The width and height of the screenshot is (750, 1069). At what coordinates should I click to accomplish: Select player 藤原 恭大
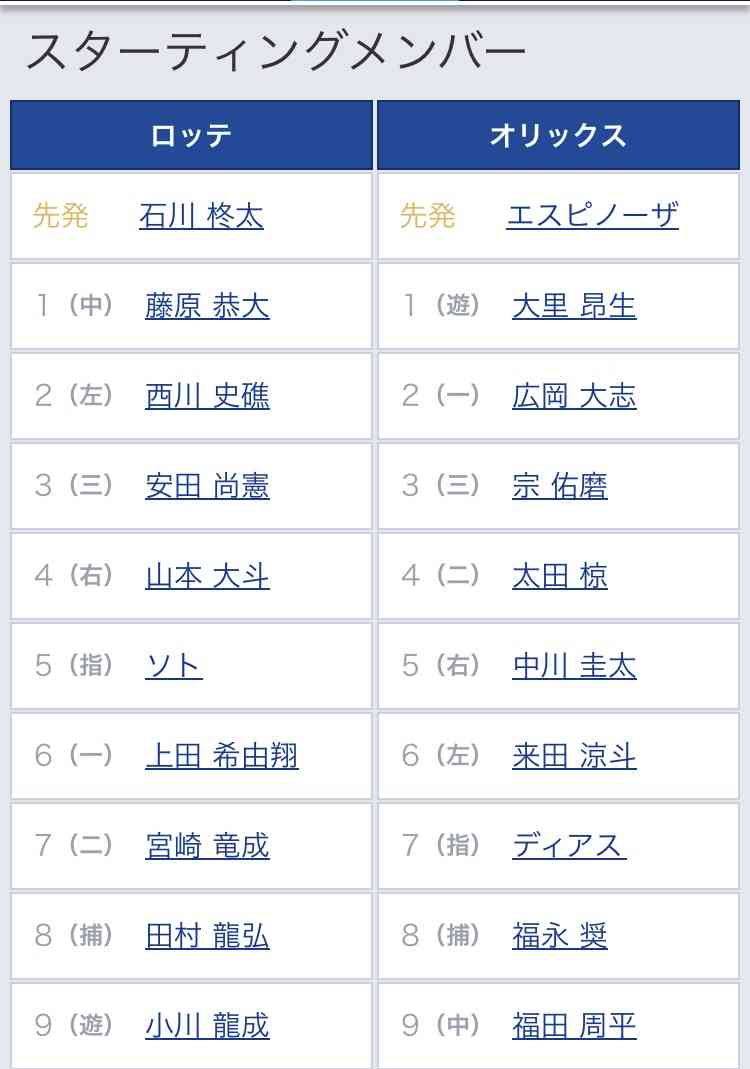pyautogui.click(x=207, y=305)
